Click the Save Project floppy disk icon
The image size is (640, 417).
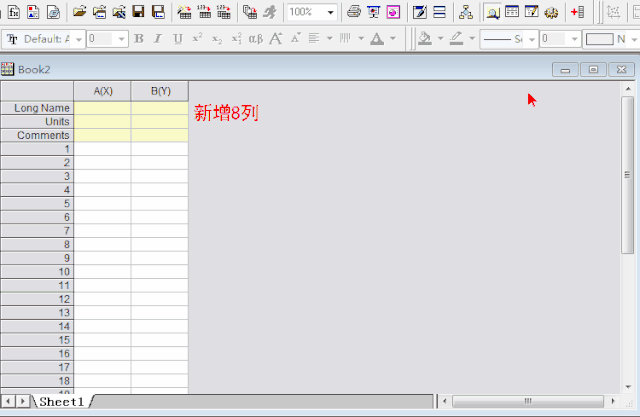pyautogui.click(x=138, y=13)
